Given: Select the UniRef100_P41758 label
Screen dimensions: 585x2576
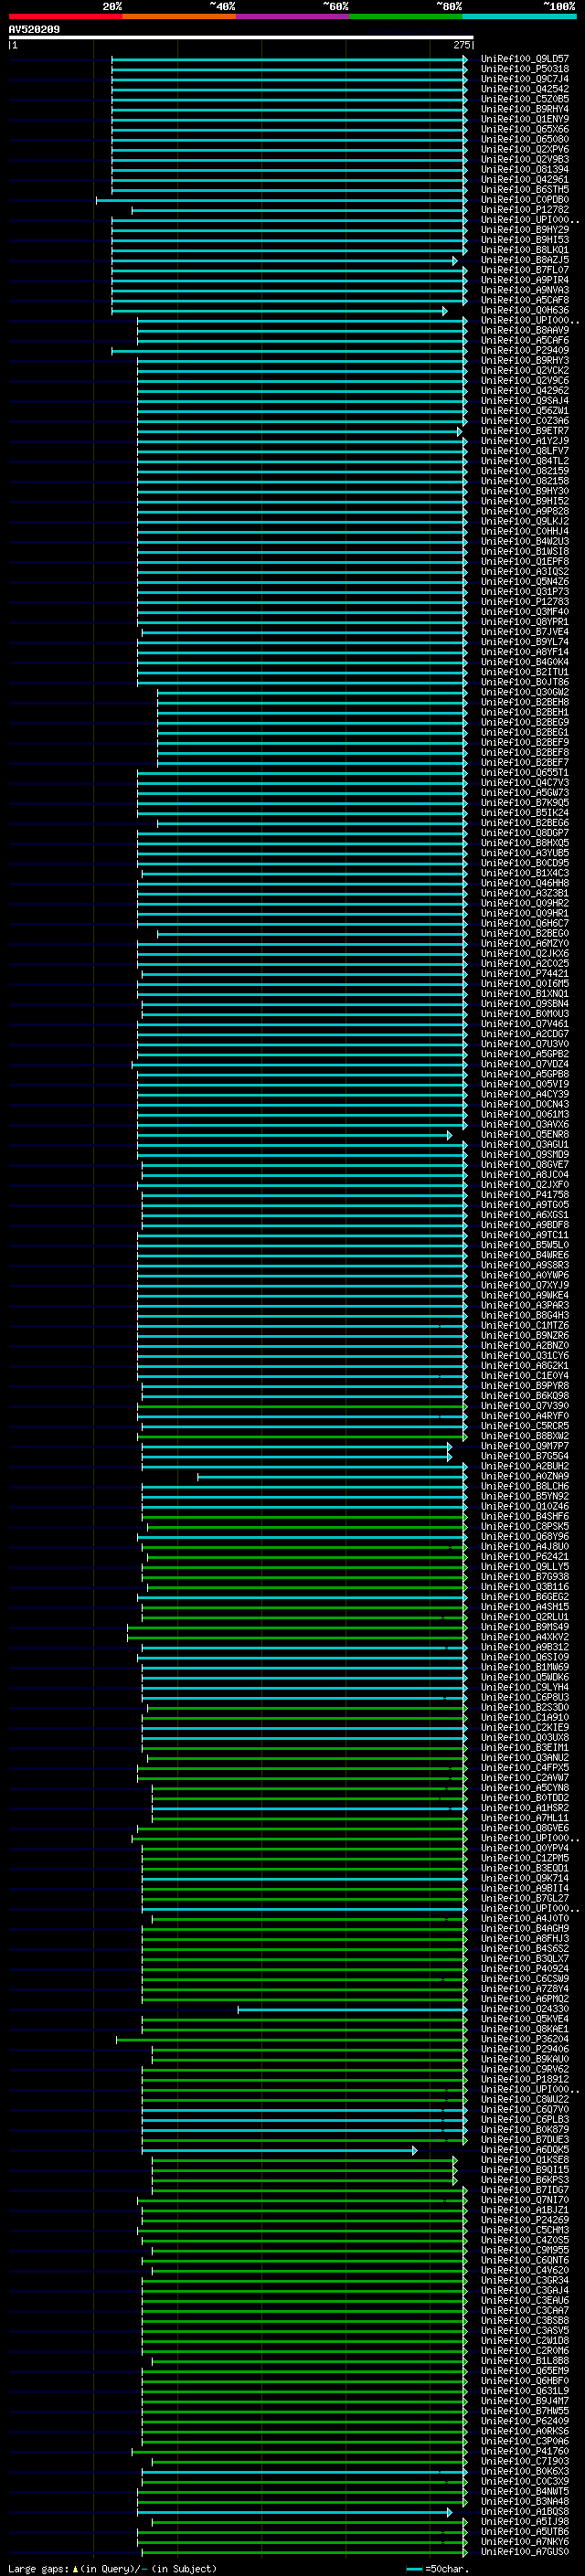Looking at the screenshot, I should 524,1195.
